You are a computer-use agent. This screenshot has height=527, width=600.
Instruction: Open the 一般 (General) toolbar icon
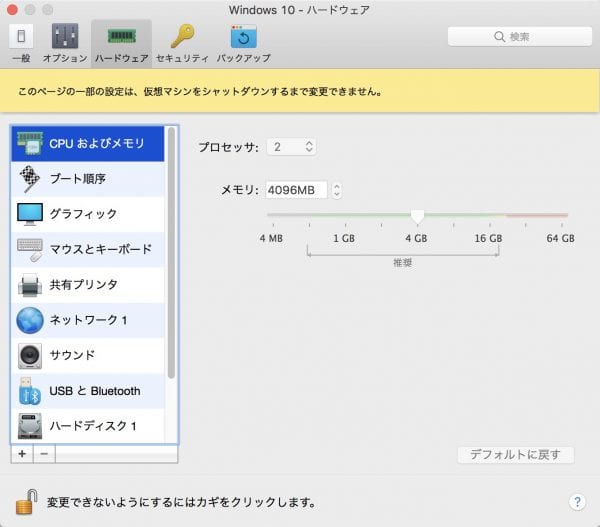[x=21, y=36]
